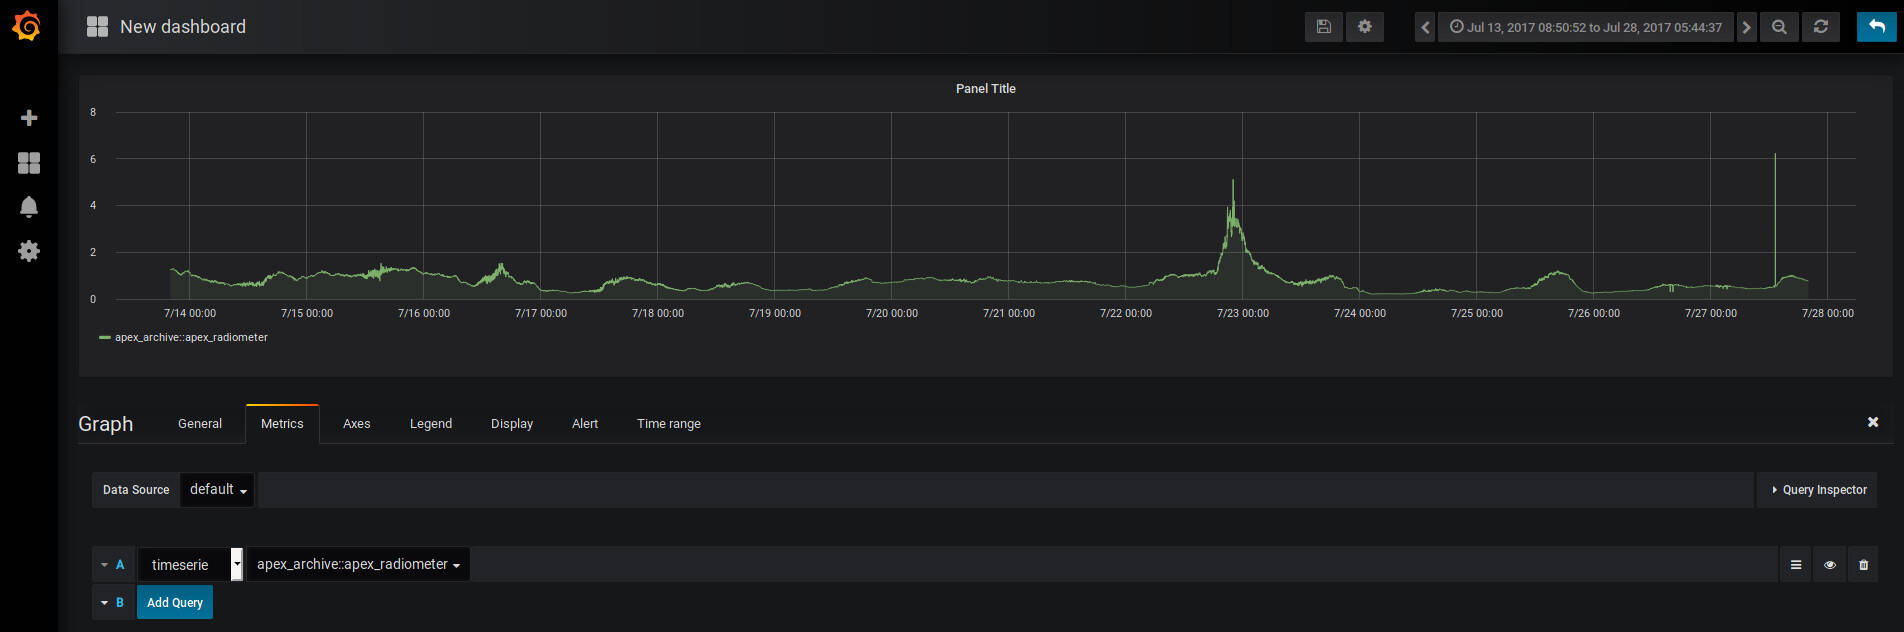The width and height of the screenshot is (1904, 632).
Task: Open query A options hamburger menu
Action: [1796, 565]
